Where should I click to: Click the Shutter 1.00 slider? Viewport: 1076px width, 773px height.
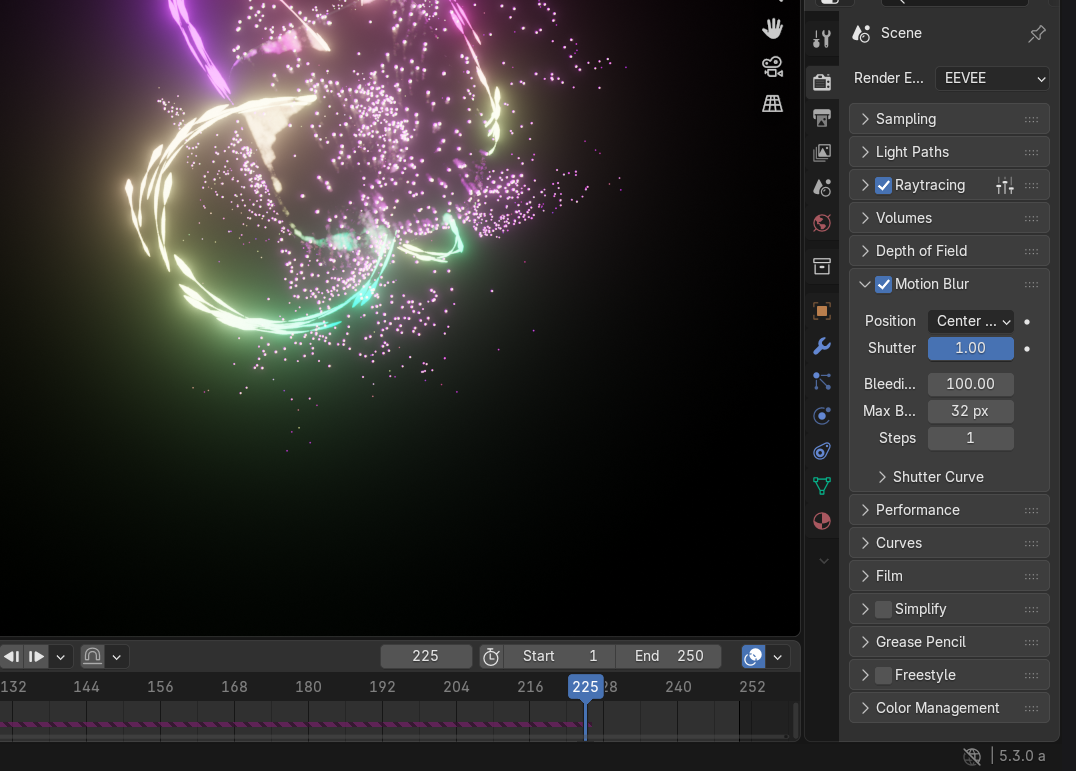[x=970, y=349]
